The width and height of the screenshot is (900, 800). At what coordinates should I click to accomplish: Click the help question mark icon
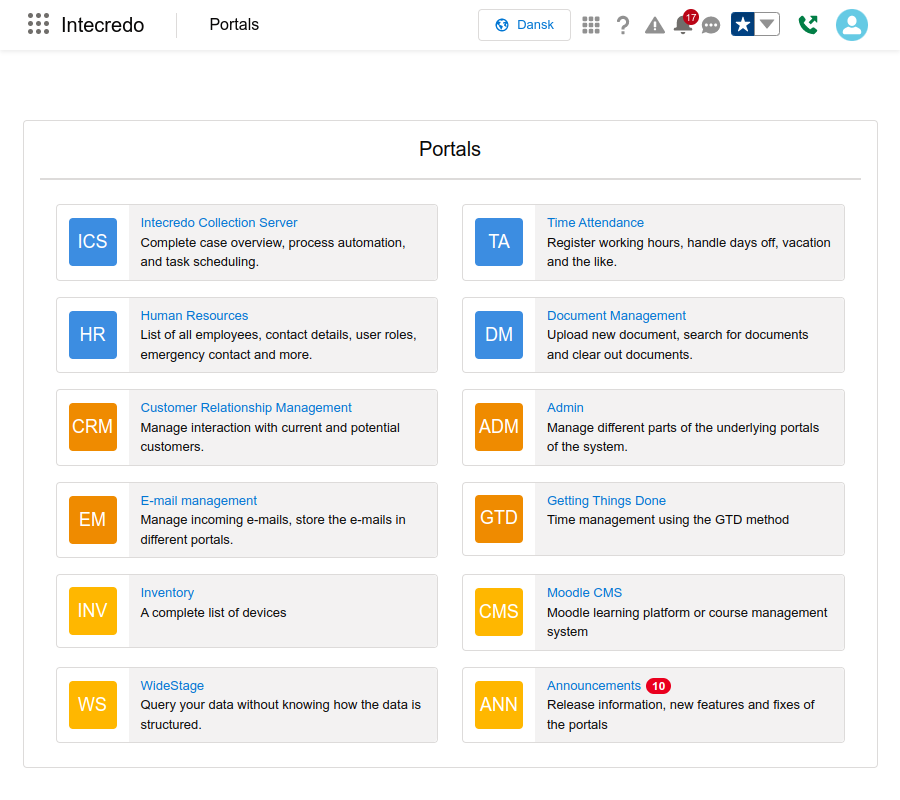tap(623, 25)
